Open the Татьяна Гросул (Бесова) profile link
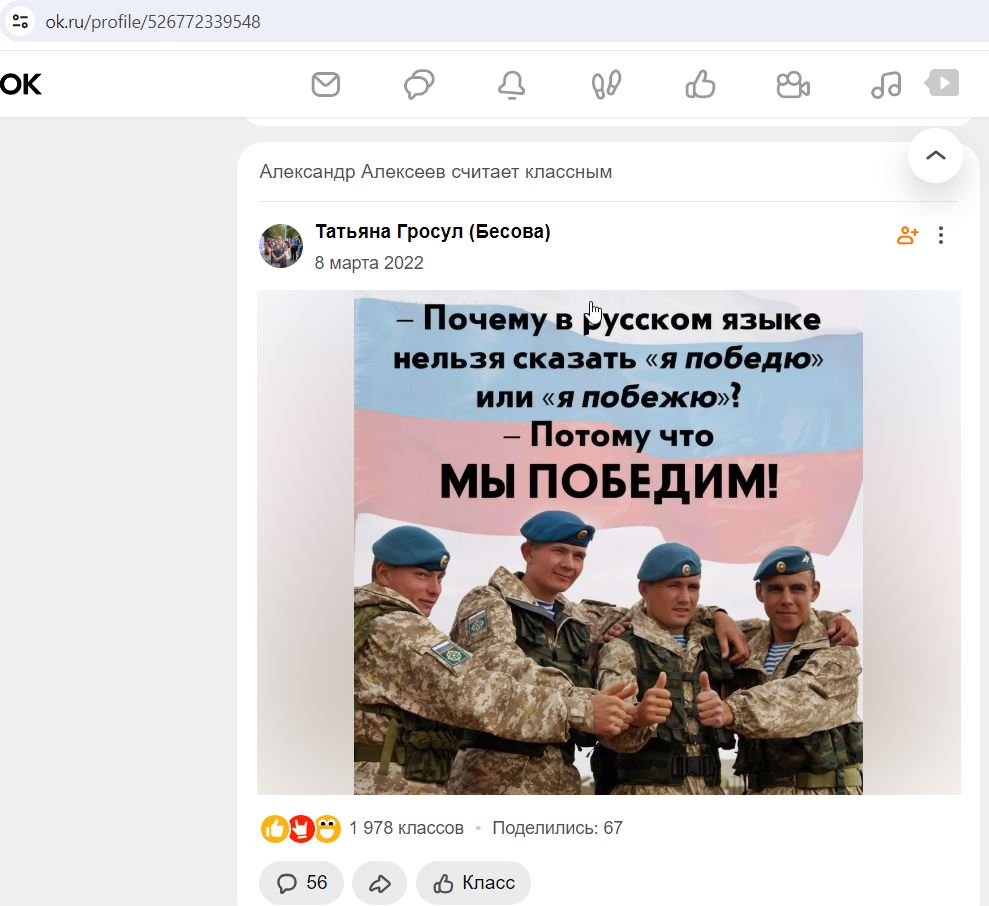Screen dimensions: 989x906 tap(433, 232)
